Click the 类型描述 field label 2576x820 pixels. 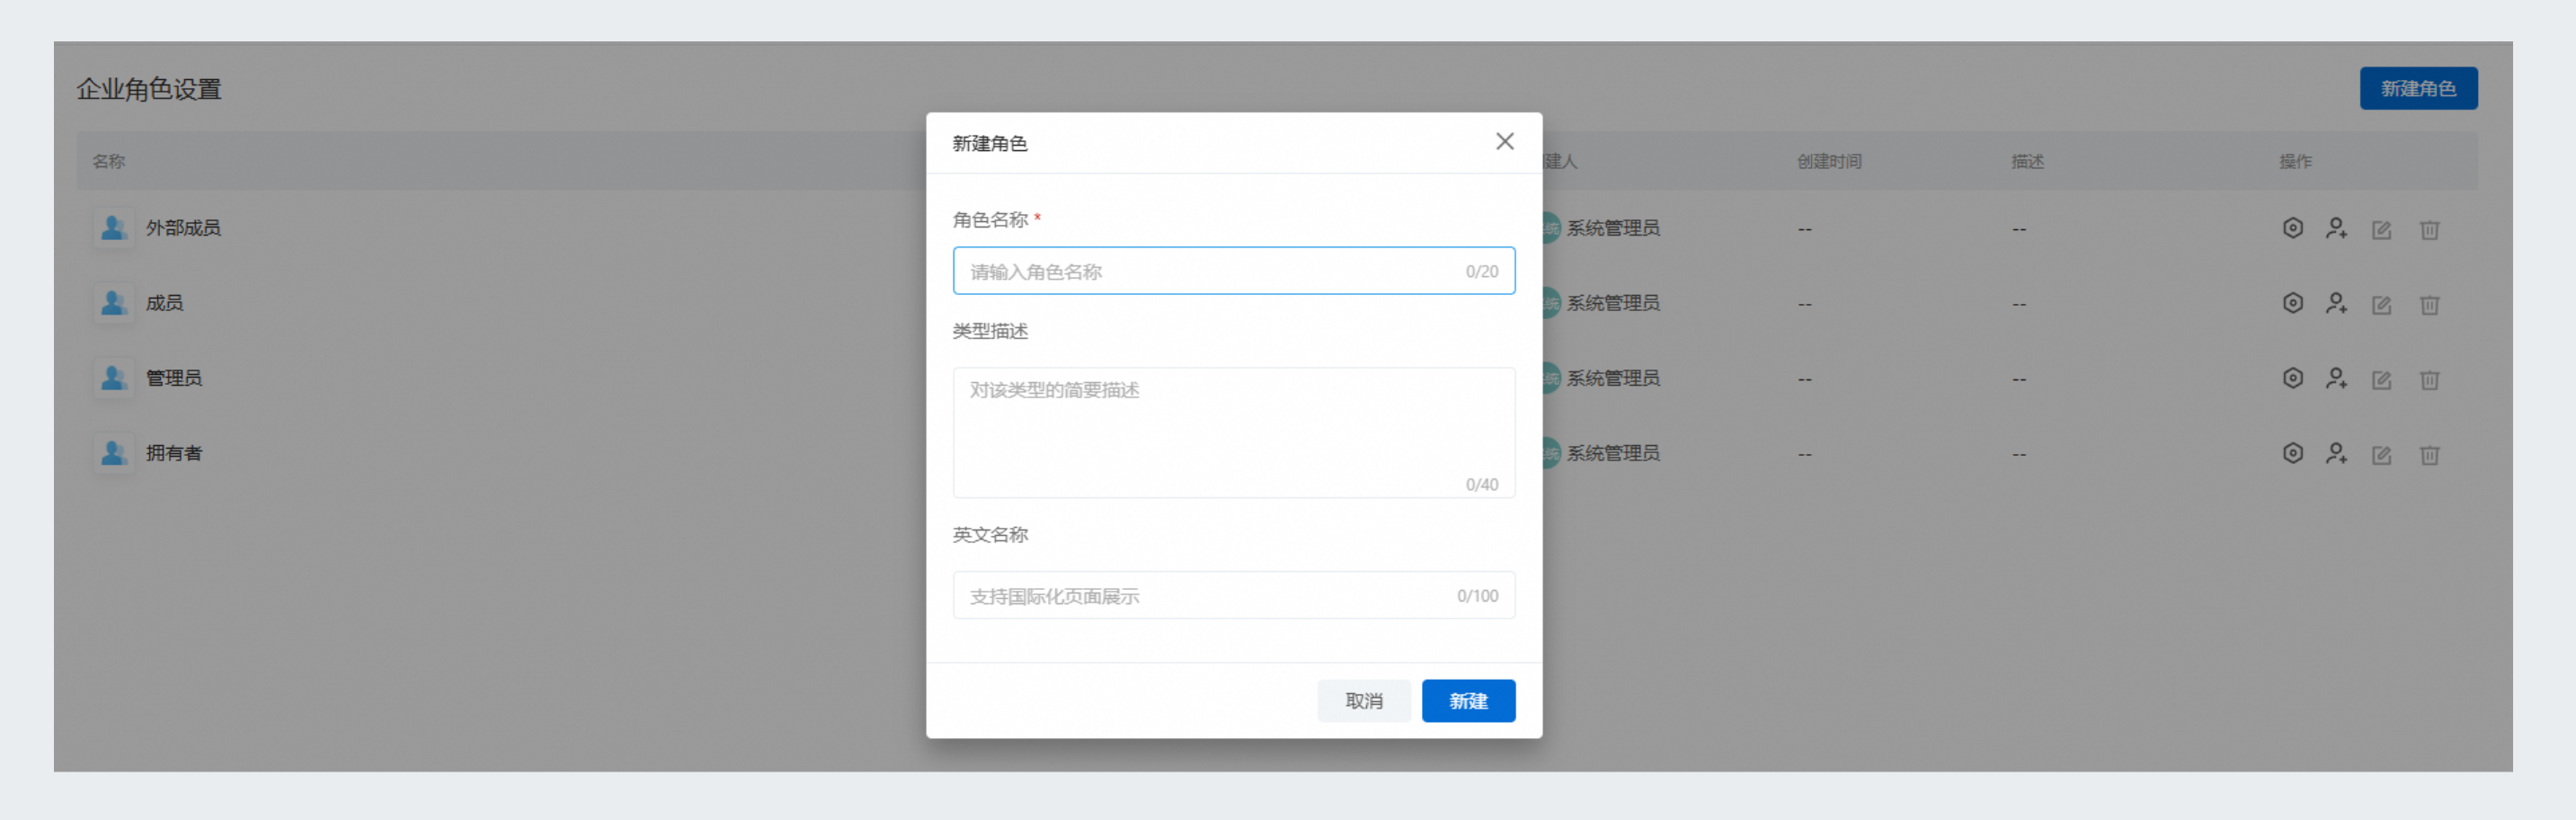pos(990,331)
